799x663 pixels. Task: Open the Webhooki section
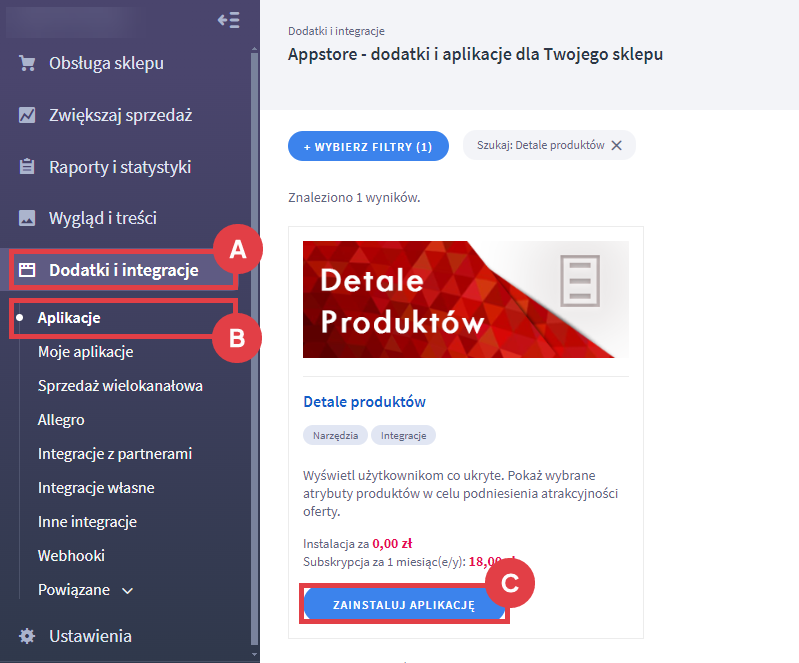coord(71,556)
